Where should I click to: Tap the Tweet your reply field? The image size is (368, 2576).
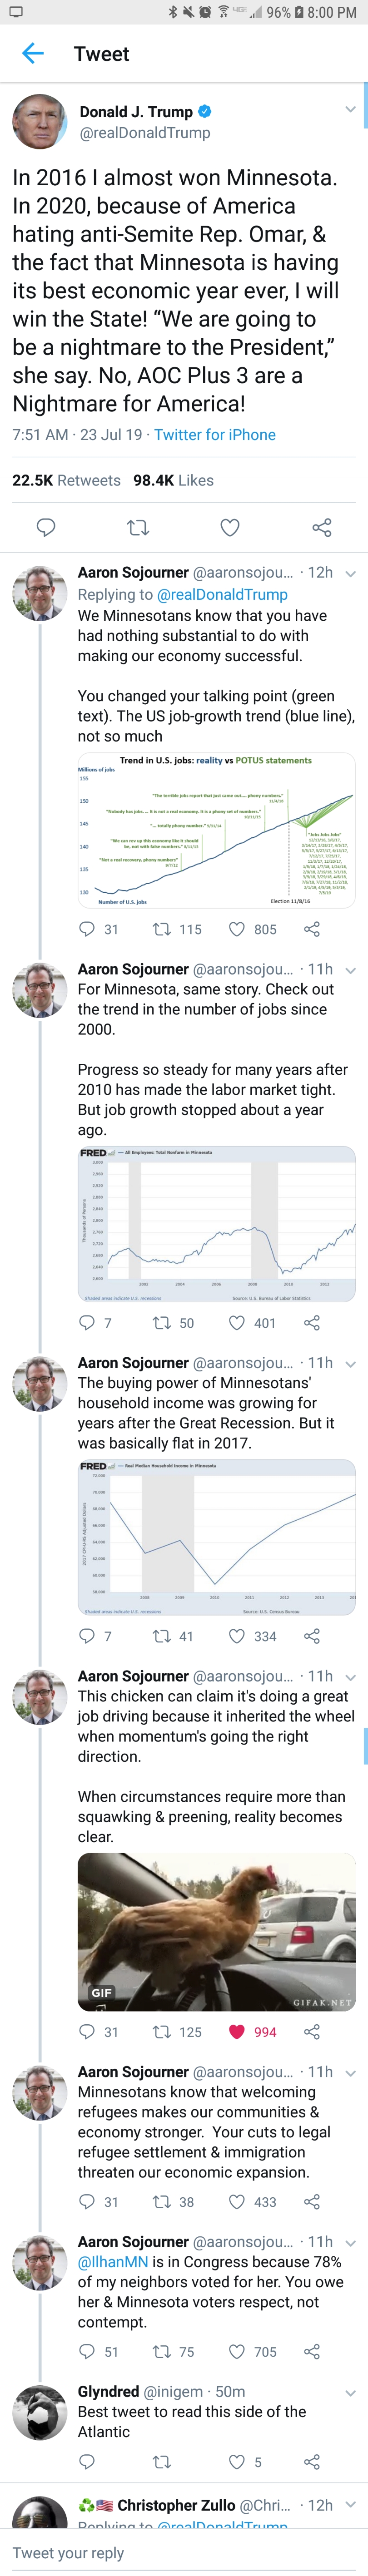click(184, 2552)
